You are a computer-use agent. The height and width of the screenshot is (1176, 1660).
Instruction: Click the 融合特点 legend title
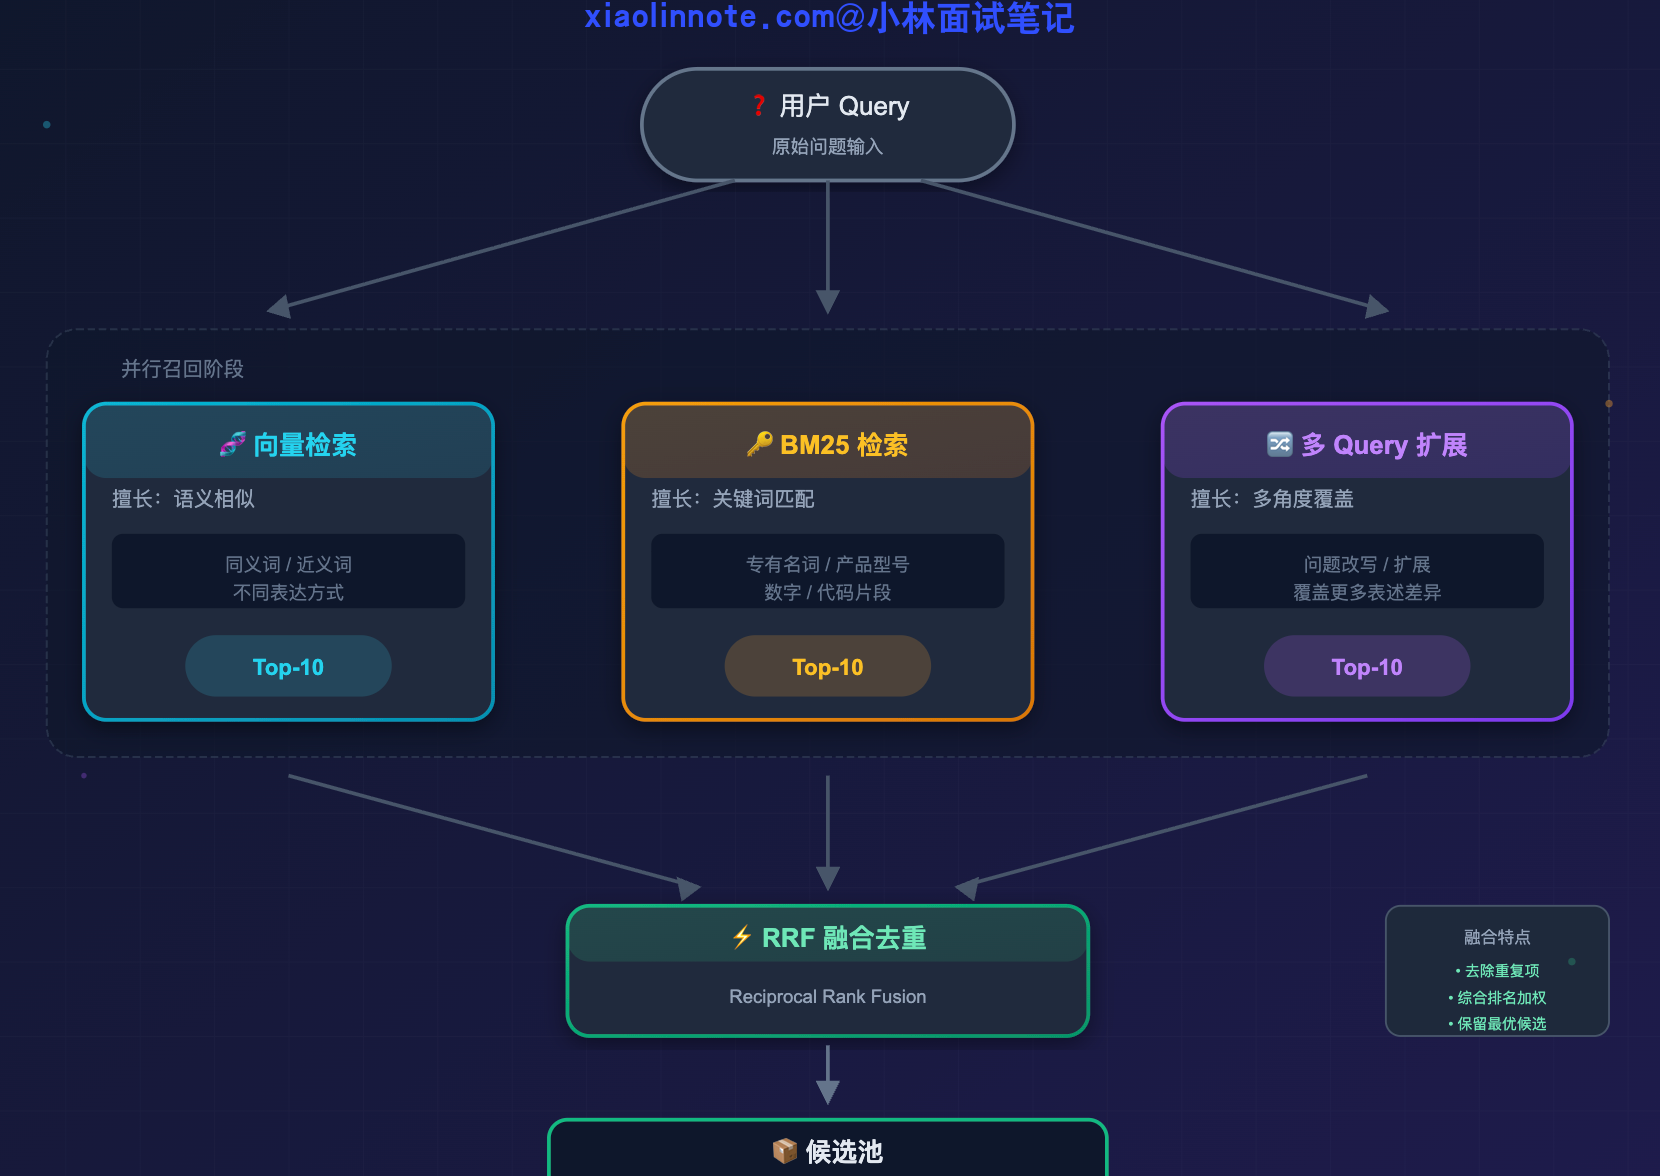[1496, 937]
